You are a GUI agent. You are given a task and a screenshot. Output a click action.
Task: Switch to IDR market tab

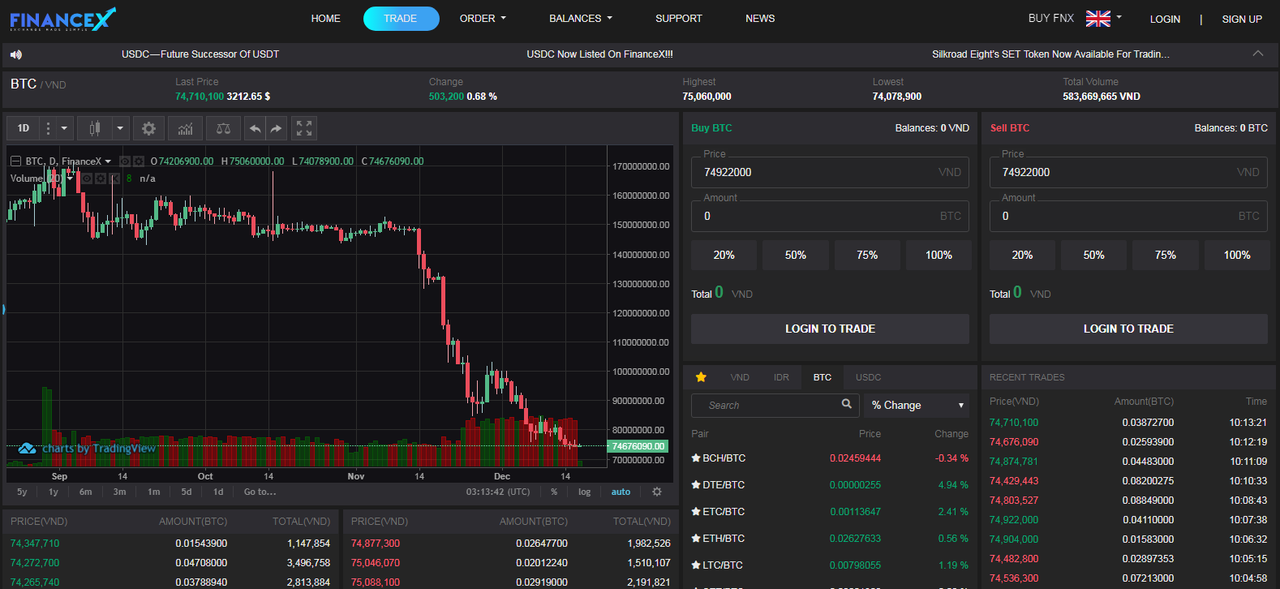(781, 377)
